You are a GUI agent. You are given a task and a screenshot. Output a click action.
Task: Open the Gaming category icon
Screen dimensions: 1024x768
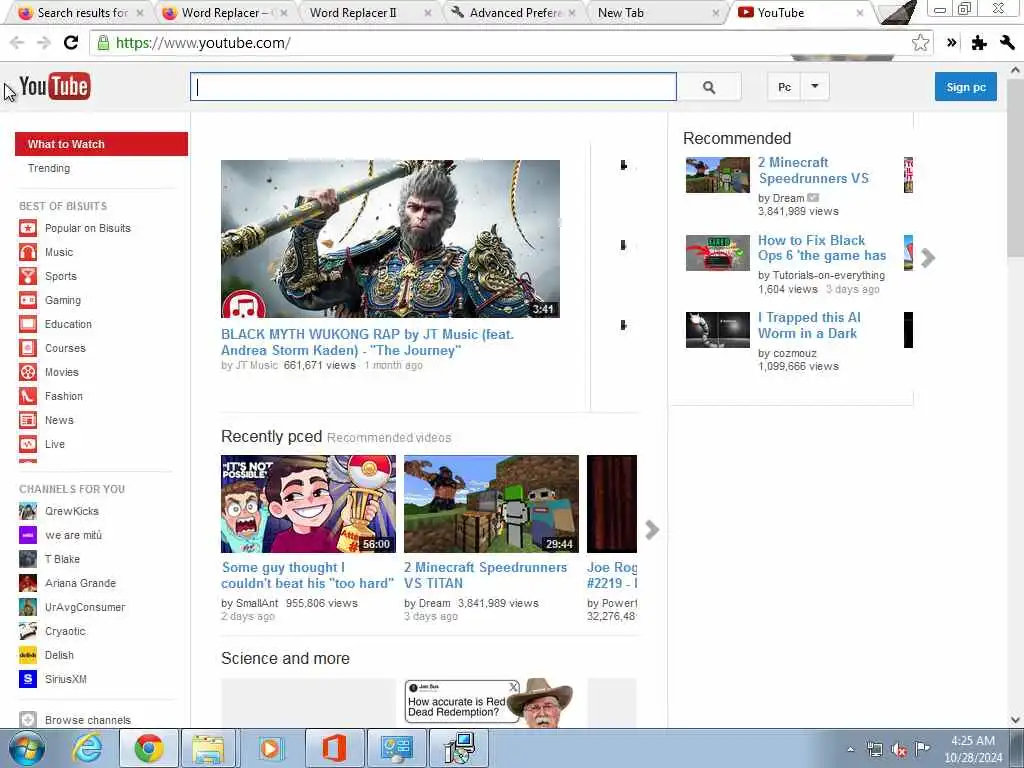(27, 300)
